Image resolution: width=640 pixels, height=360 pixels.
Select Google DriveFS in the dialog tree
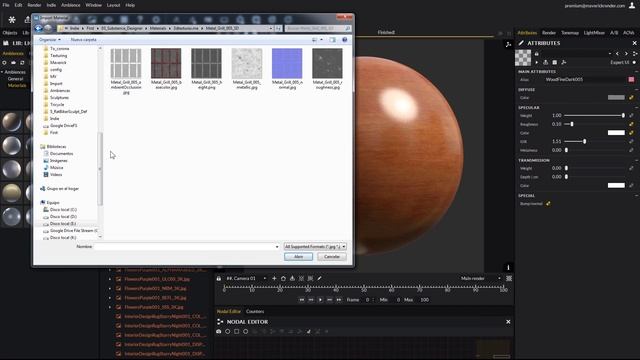(63, 126)
